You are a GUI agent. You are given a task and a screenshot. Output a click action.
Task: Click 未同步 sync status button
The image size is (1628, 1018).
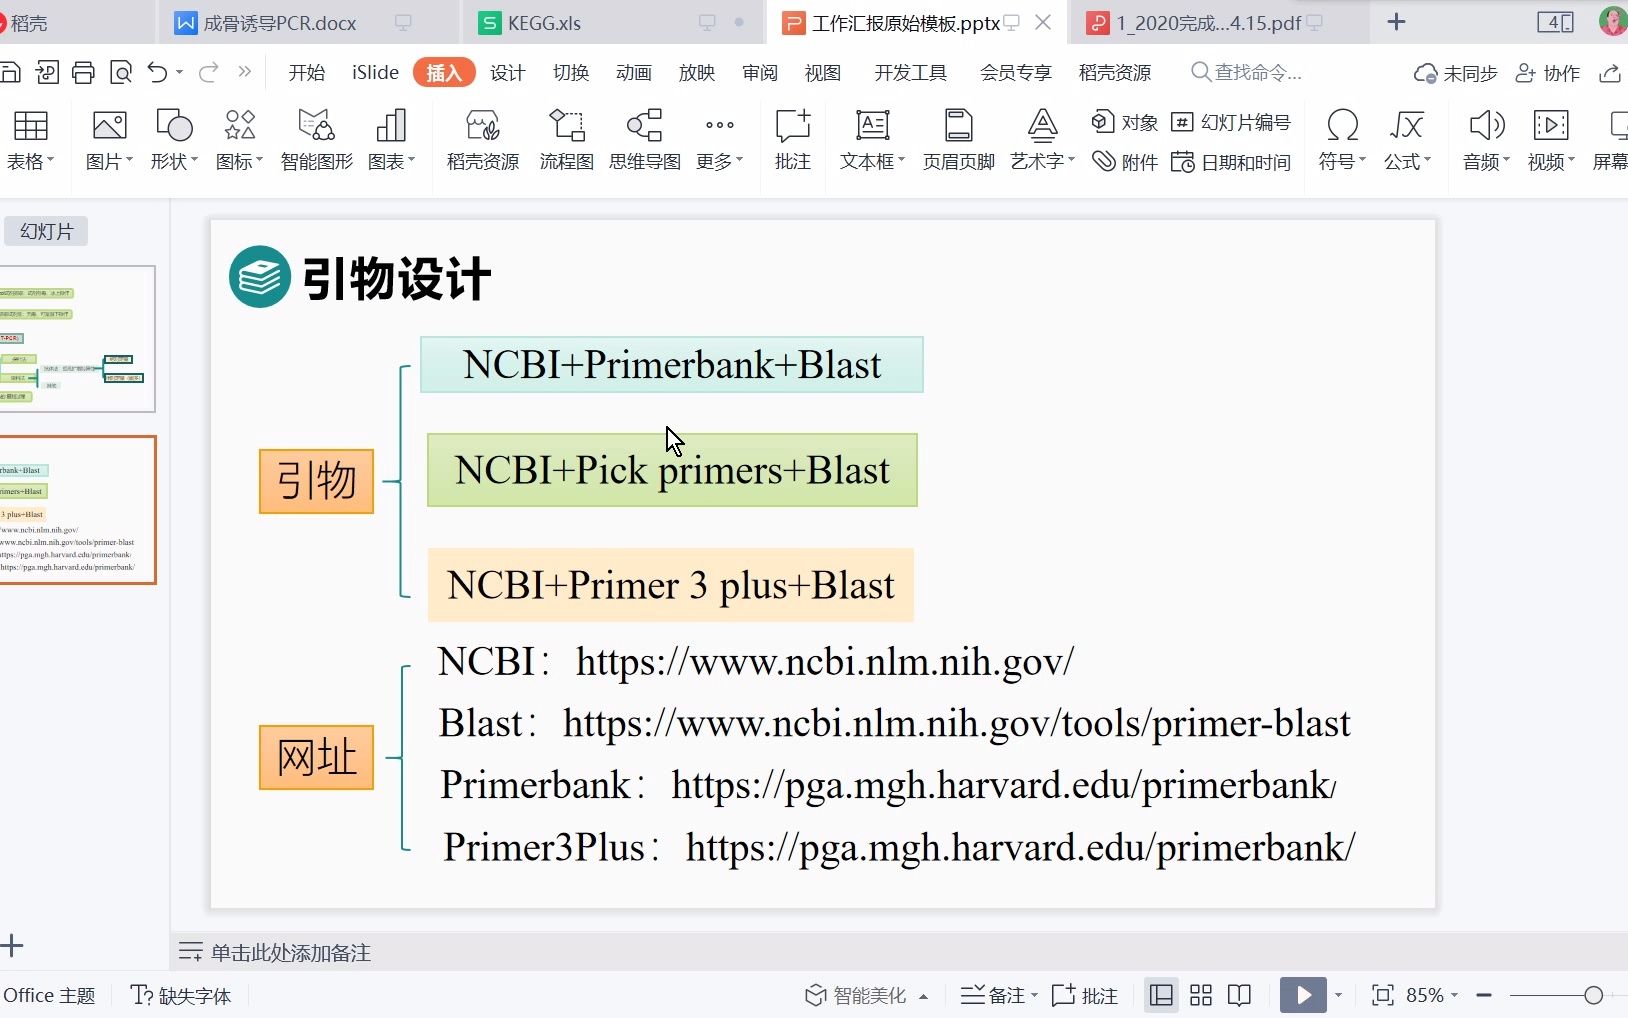(x=1455, y=73)
